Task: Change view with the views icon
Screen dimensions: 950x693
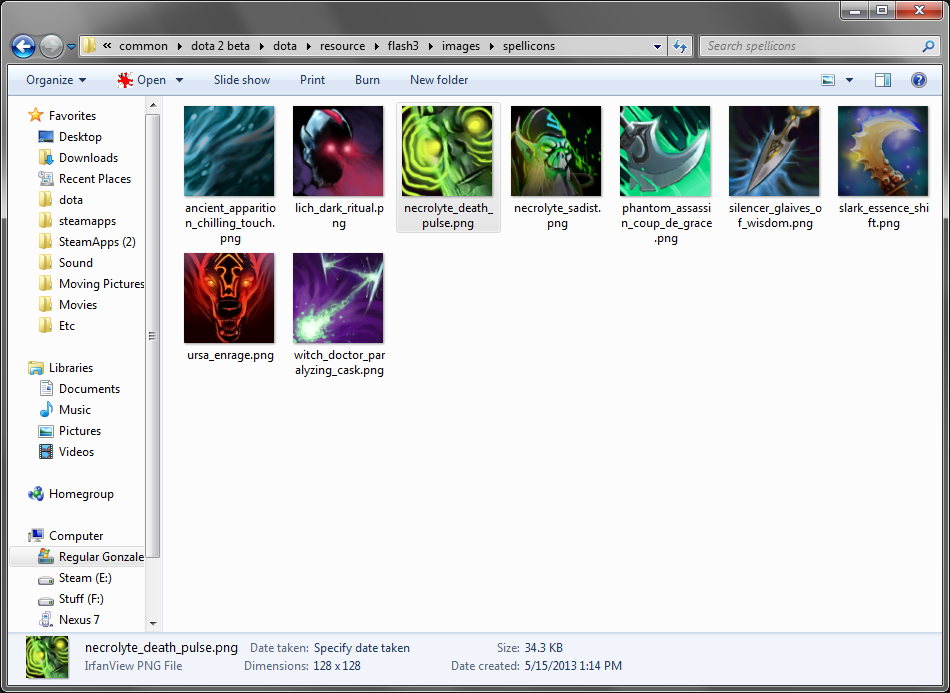Action: click(828, 80)
